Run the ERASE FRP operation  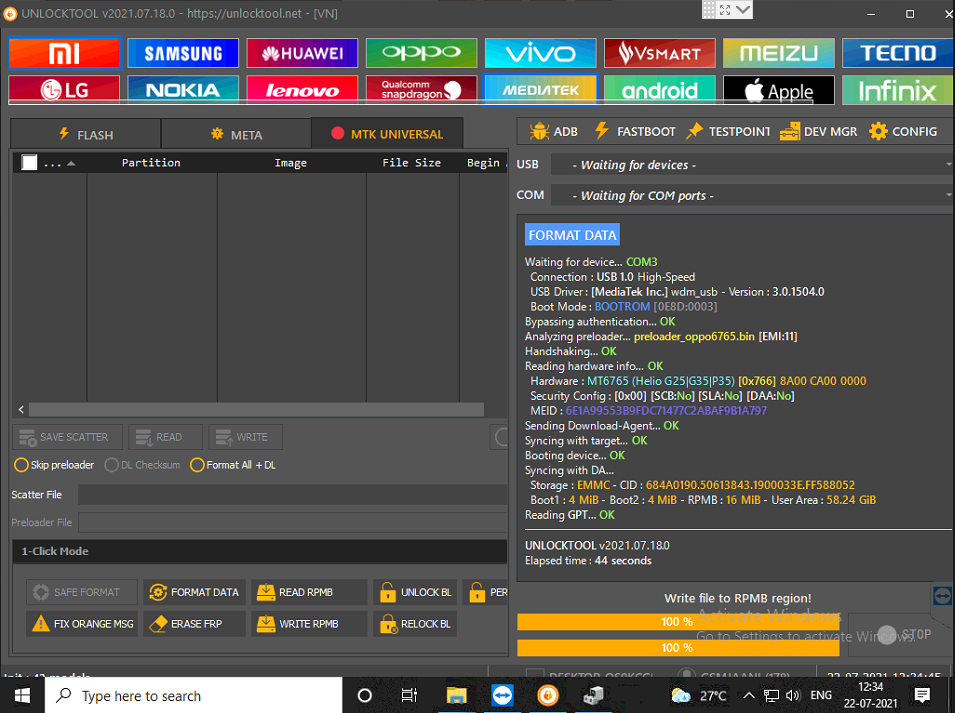194,623
